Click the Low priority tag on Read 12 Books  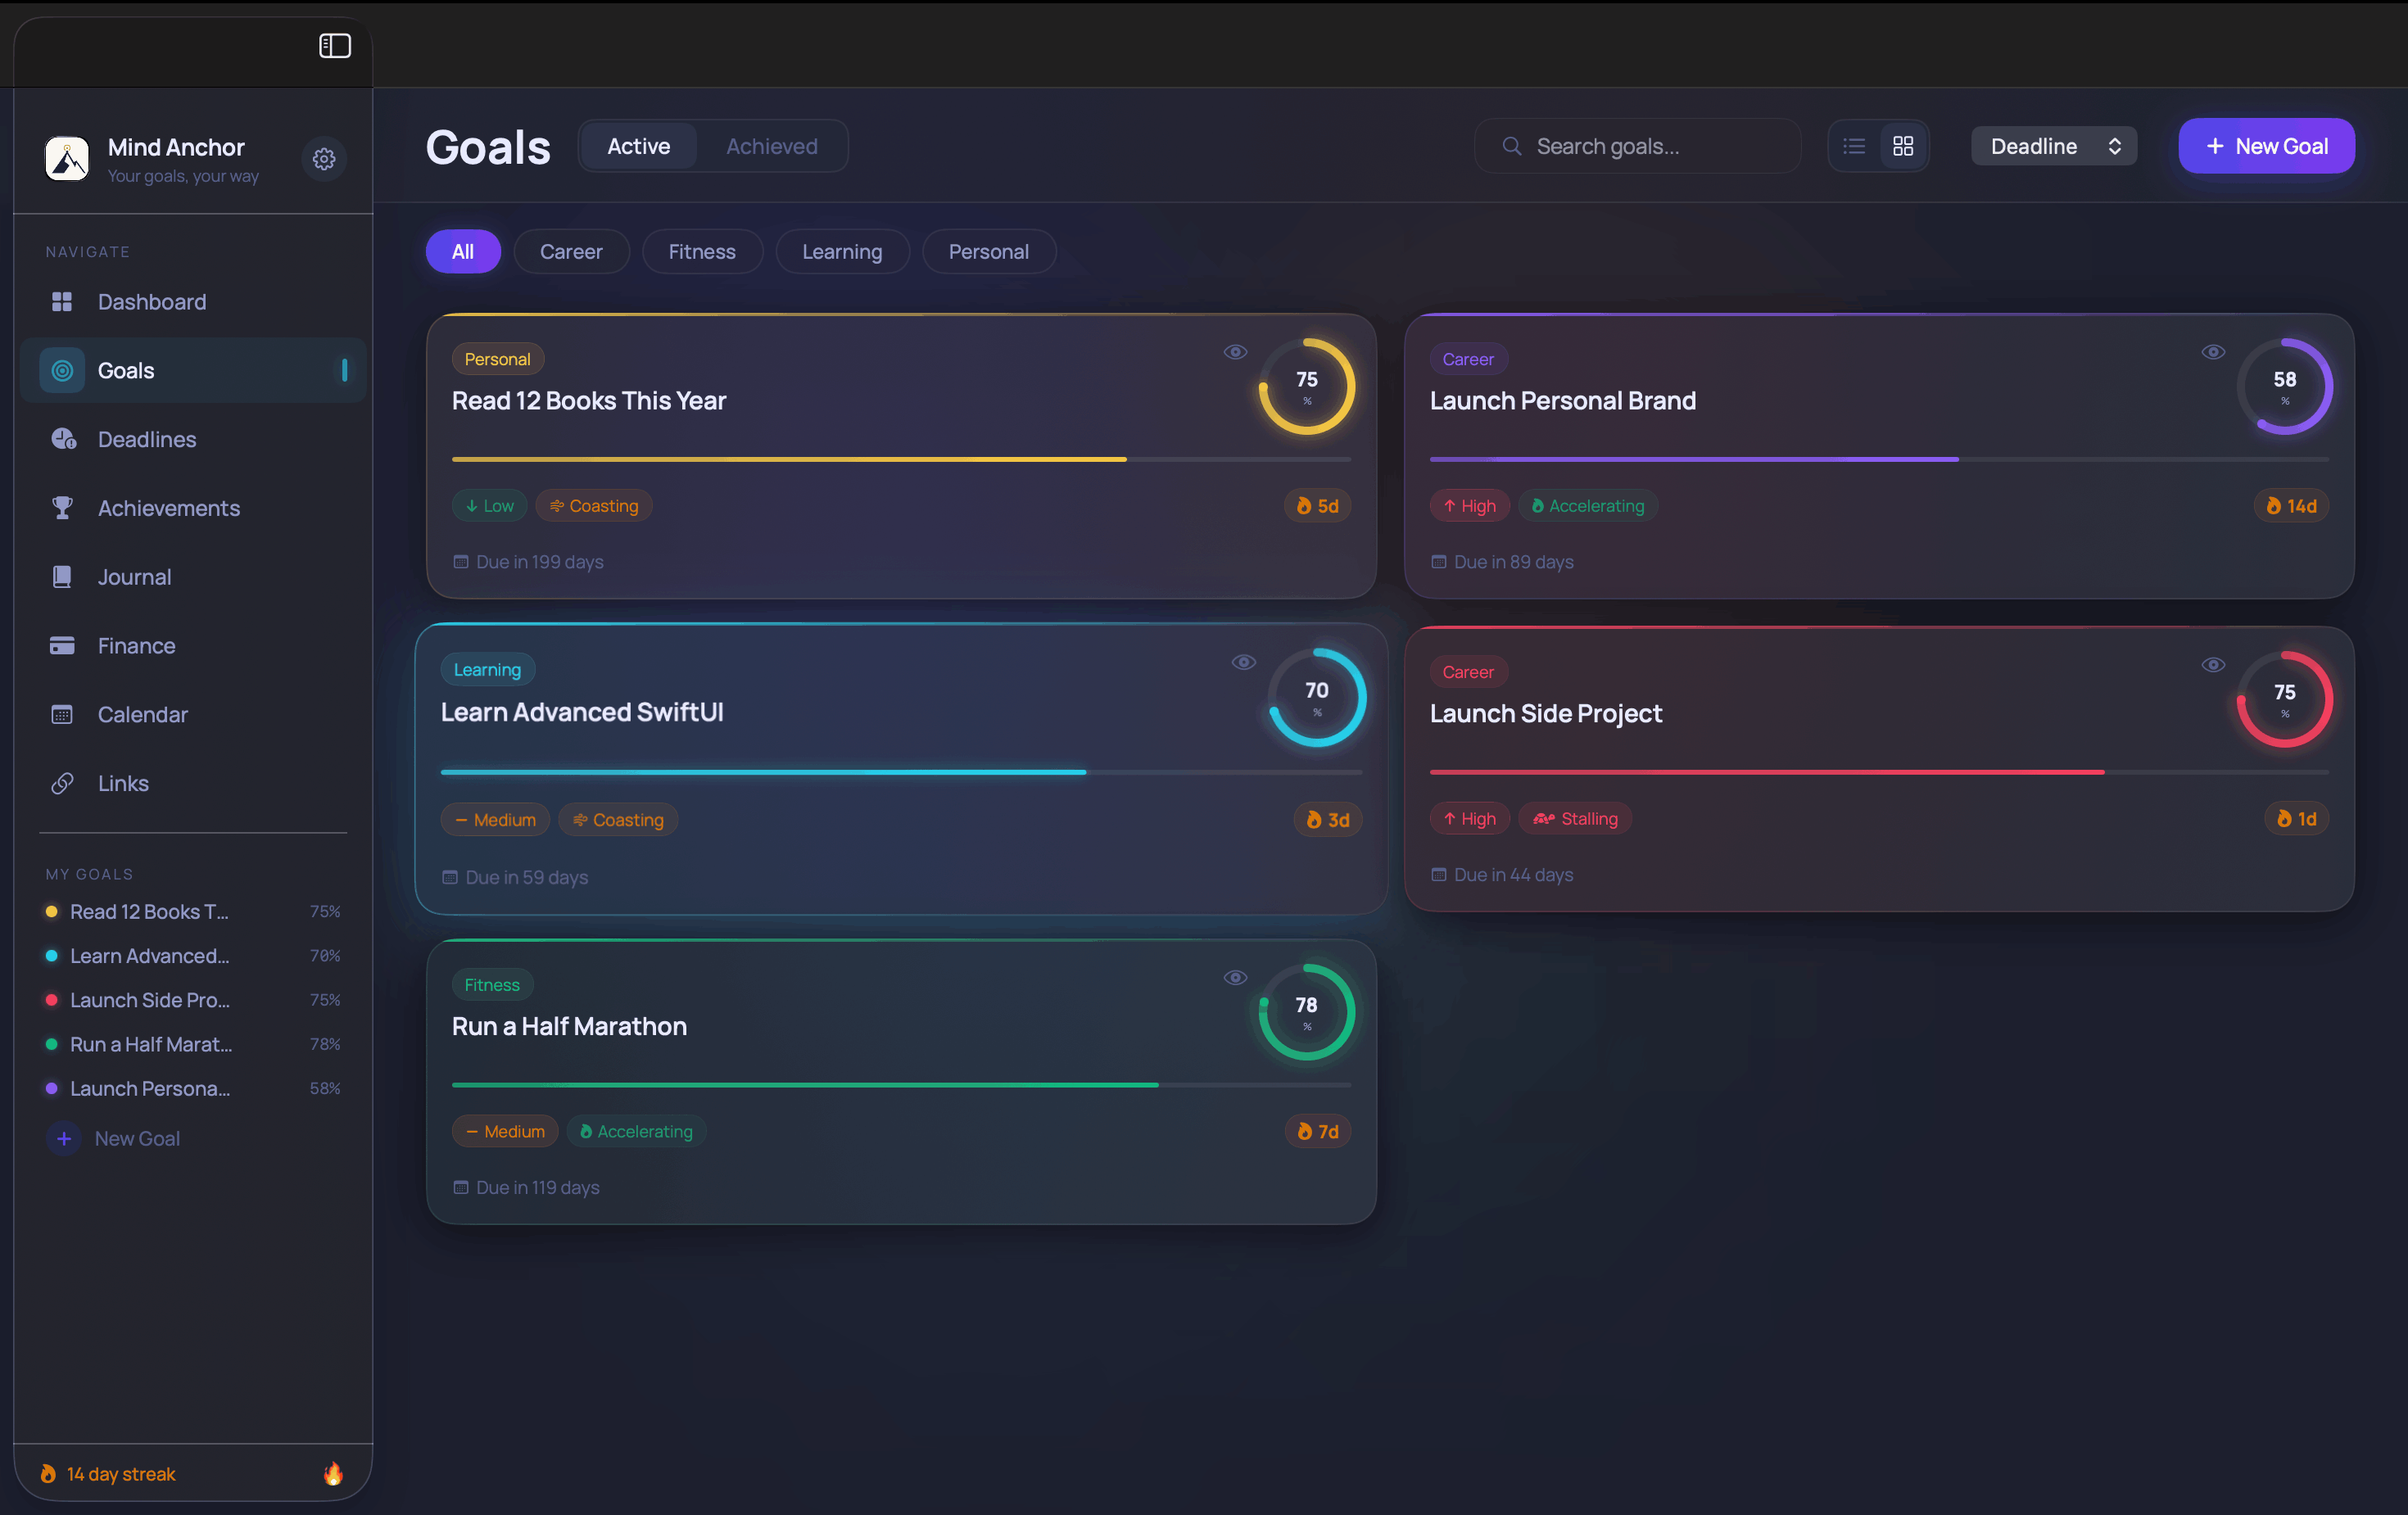pyautogui.click(x=490, y=506)
